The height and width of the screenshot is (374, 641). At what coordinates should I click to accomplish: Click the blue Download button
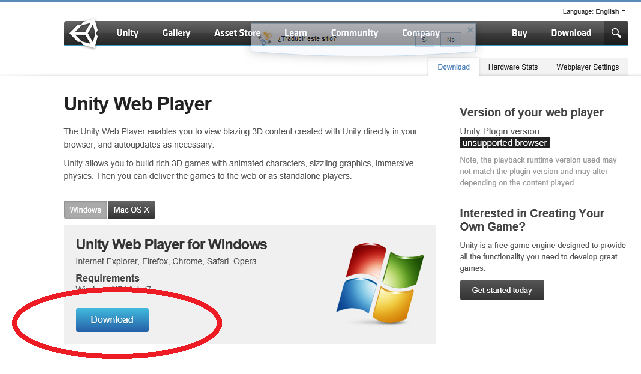pyautogui.click(x=112, y=320)
